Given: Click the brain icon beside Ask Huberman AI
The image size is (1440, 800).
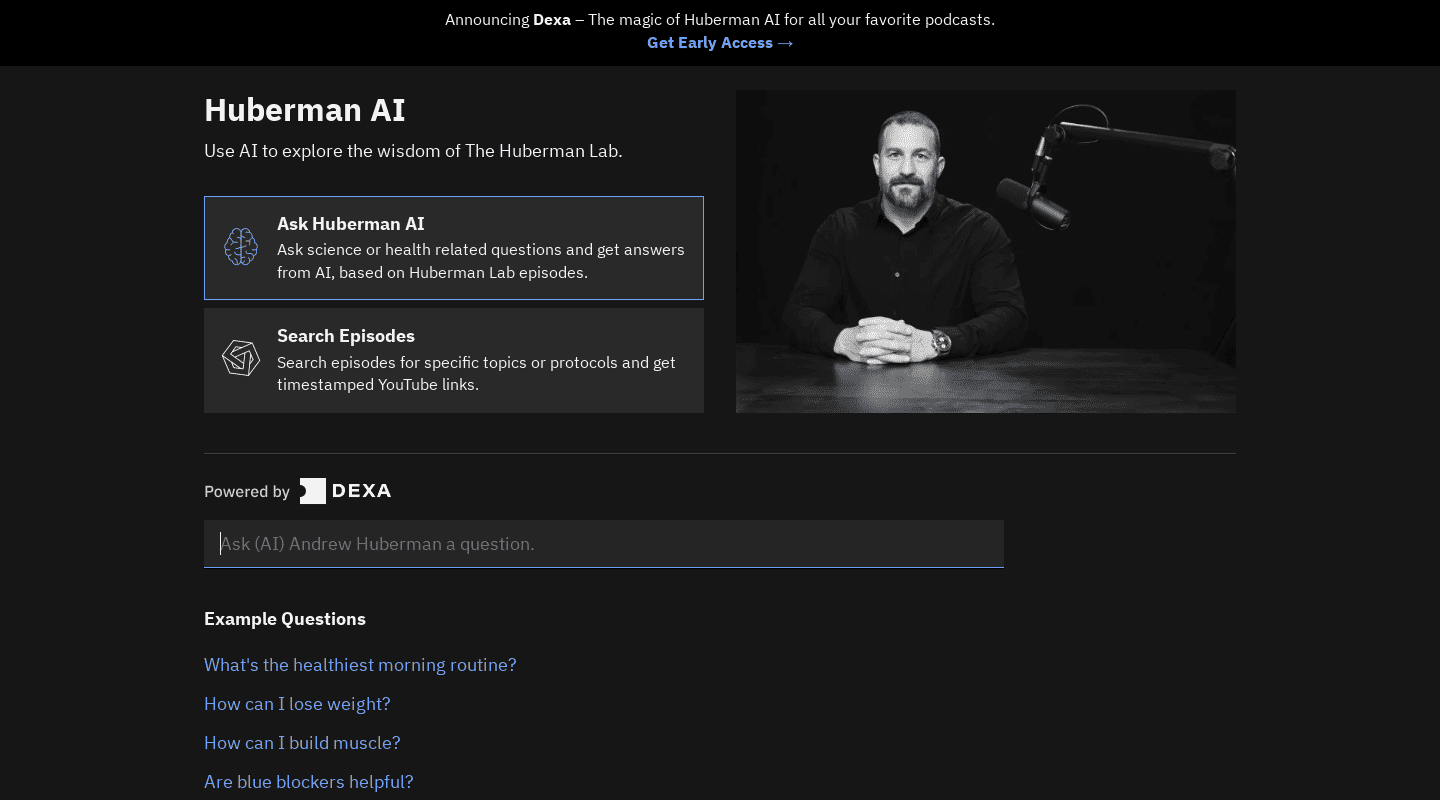Looking at the screenshot, I should [241, 247].
